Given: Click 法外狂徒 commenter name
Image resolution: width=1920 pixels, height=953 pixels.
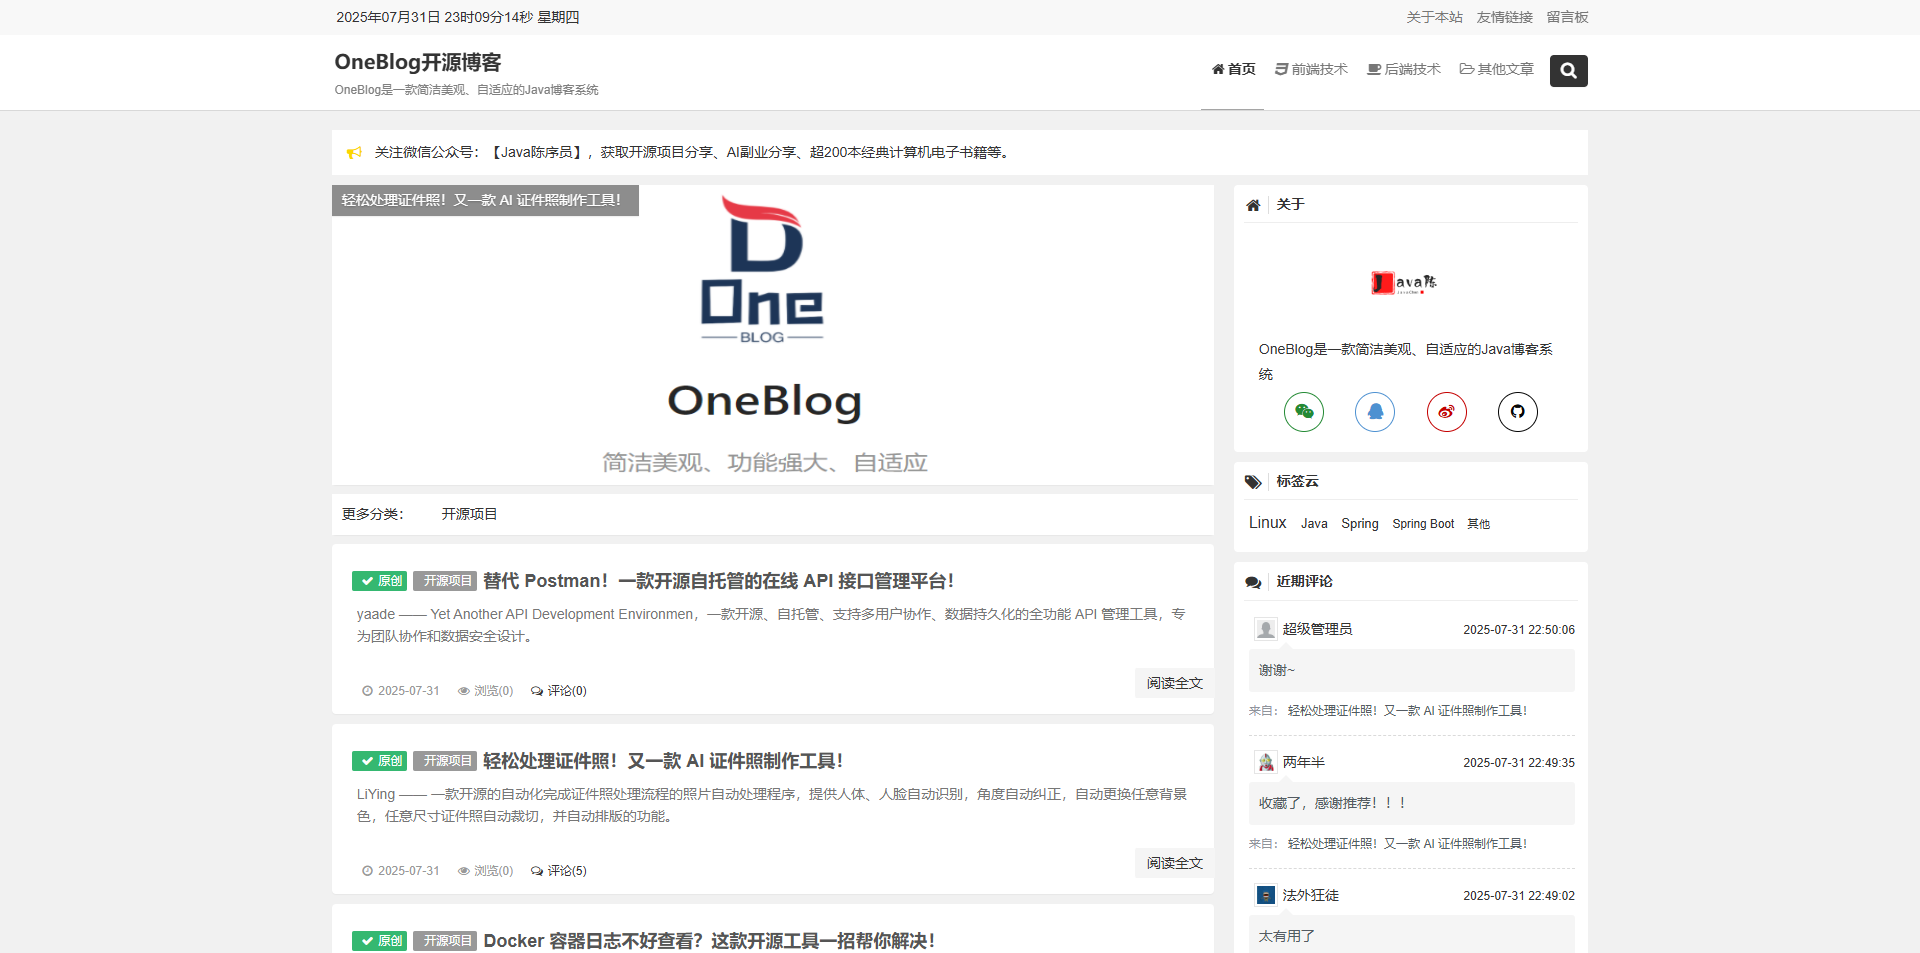Looking at the screenshot, I should click(x=1310, y=895).
